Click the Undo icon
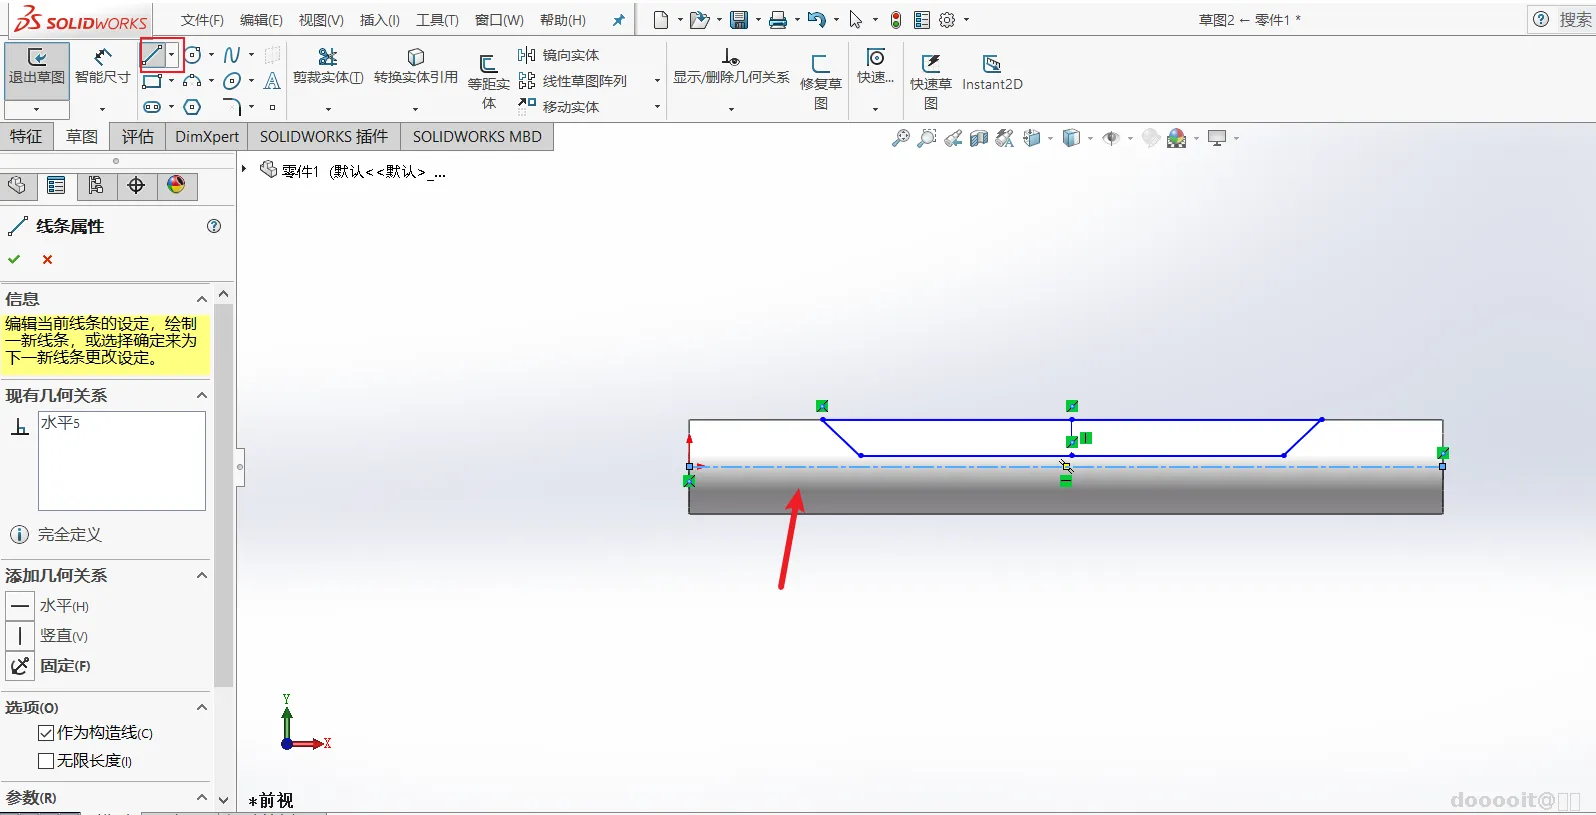Screen dimensions: 1596x815 pos(816,20)
